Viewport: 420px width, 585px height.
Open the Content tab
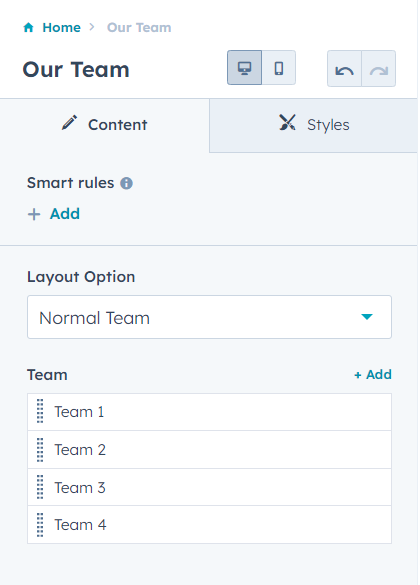pyautogui.click(x=104, y=125)
